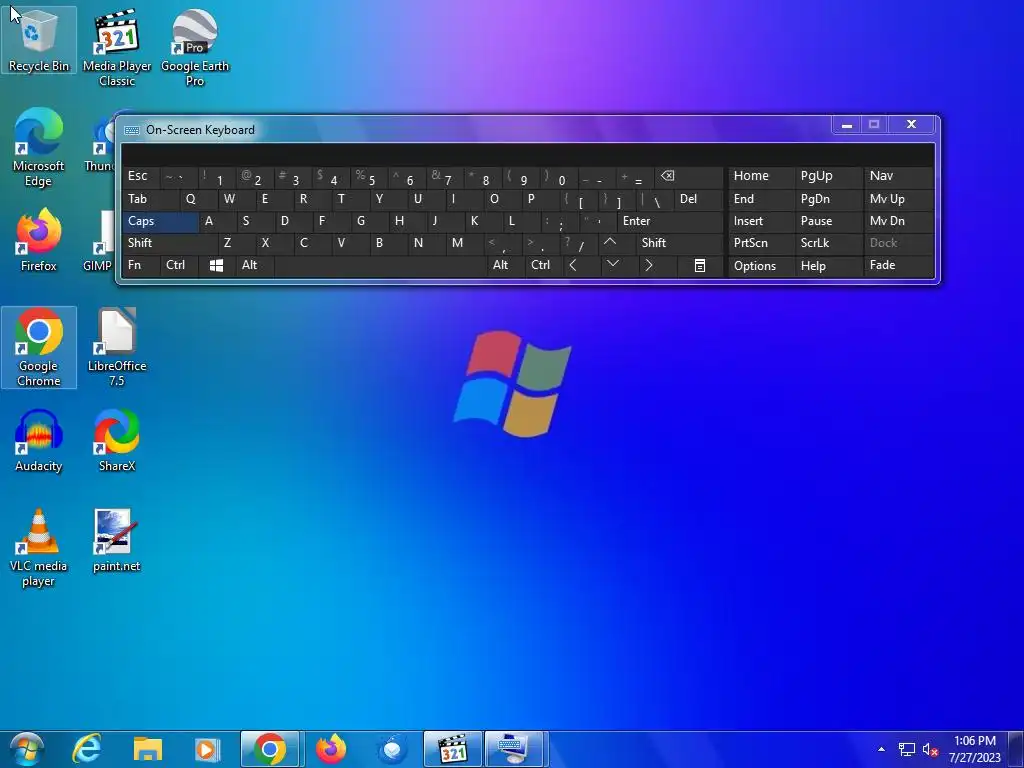Open Internet Explorer from the taskbar
This screenshot has height=768, width=1024.
(x=87, y=749)
